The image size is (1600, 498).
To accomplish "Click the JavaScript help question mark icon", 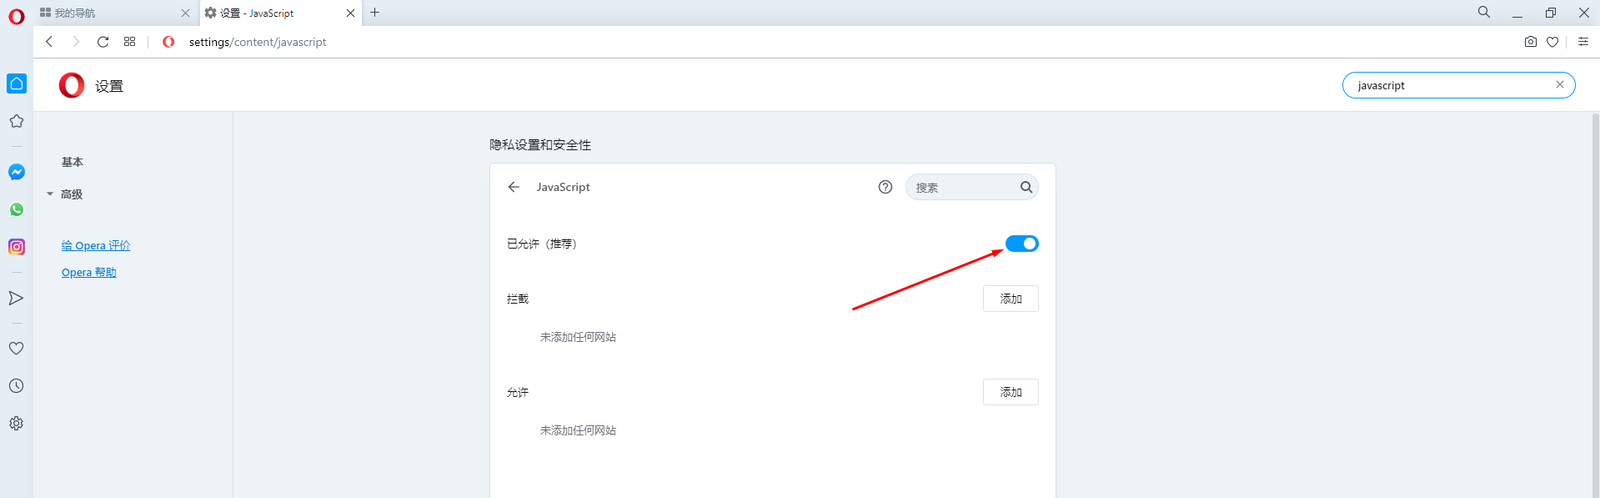I will [x=885, y=187].
